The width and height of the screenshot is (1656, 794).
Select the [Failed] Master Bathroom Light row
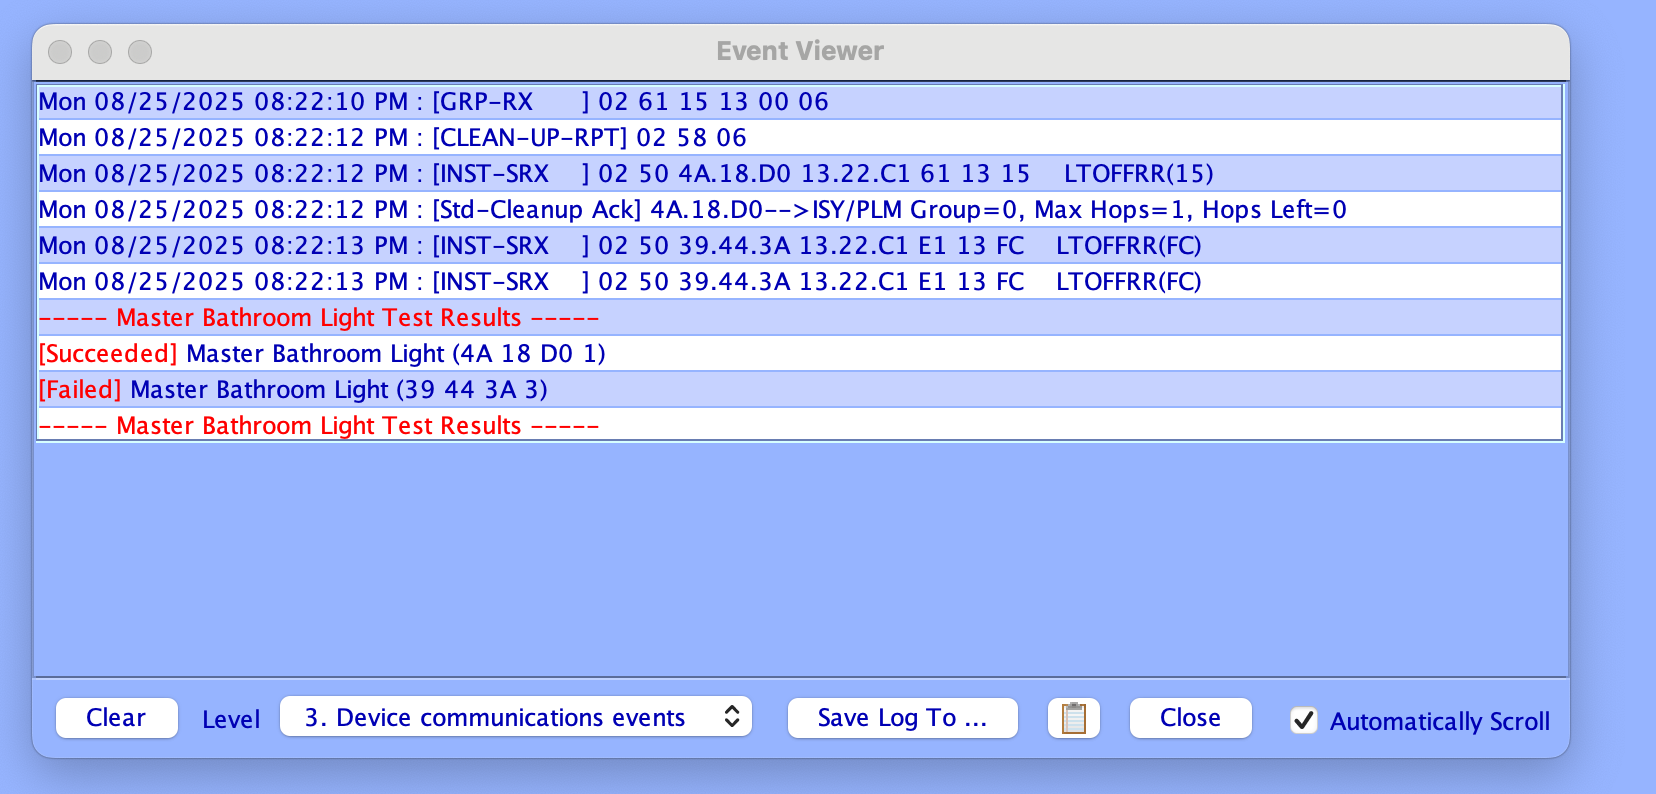pos(799,390)
